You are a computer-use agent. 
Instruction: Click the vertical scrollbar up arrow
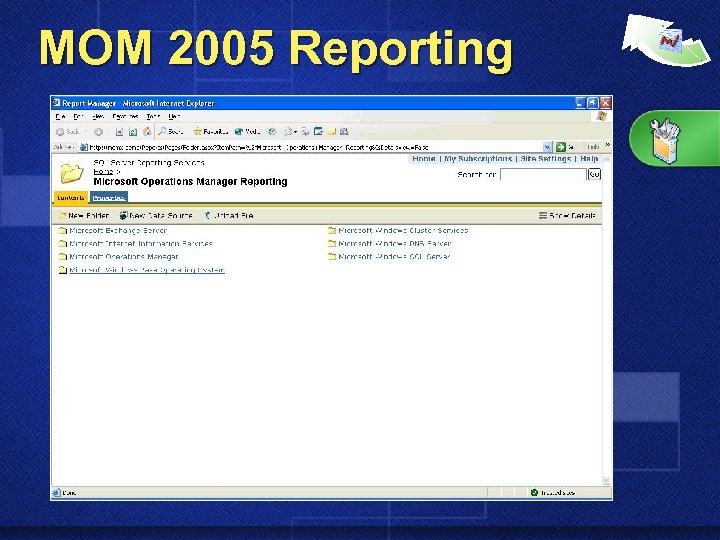point(607,159)
